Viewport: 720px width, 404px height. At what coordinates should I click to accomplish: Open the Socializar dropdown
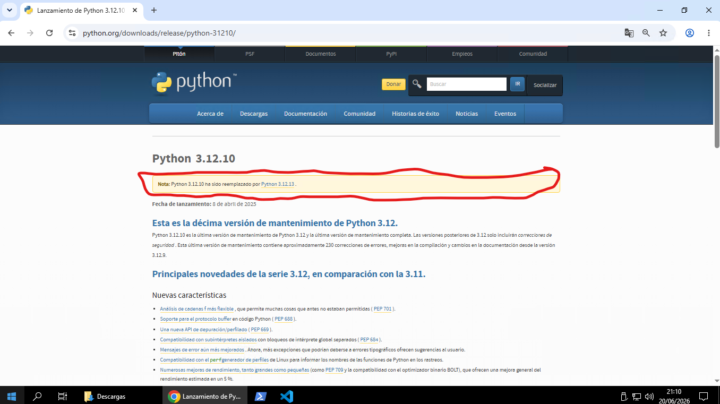click(x=545, y=85)
